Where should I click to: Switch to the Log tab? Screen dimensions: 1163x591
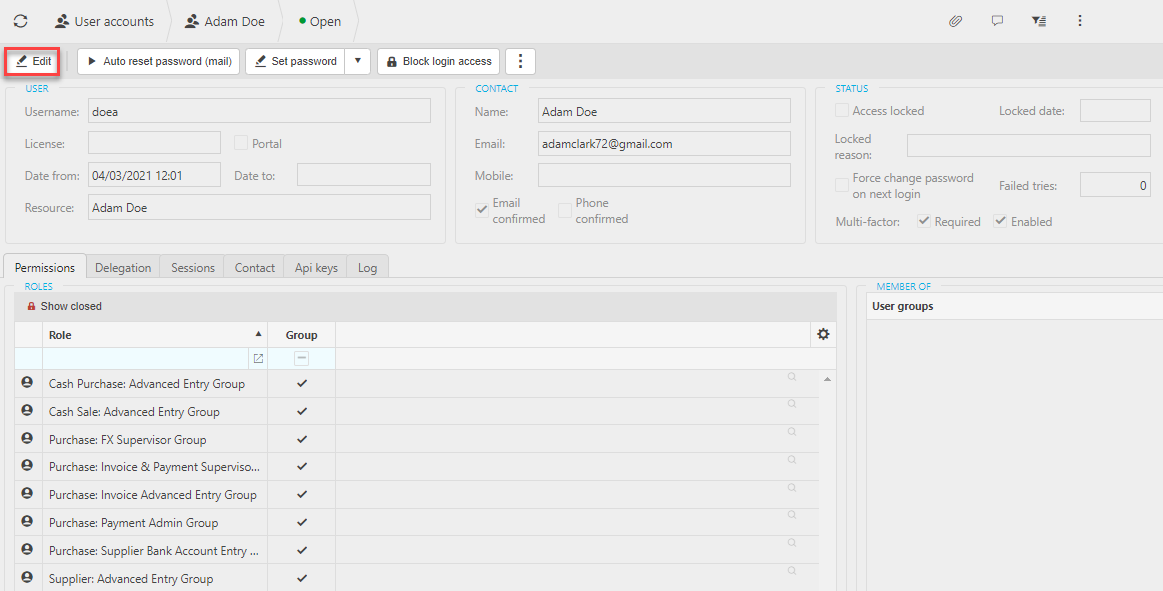(x=367, y=268)
